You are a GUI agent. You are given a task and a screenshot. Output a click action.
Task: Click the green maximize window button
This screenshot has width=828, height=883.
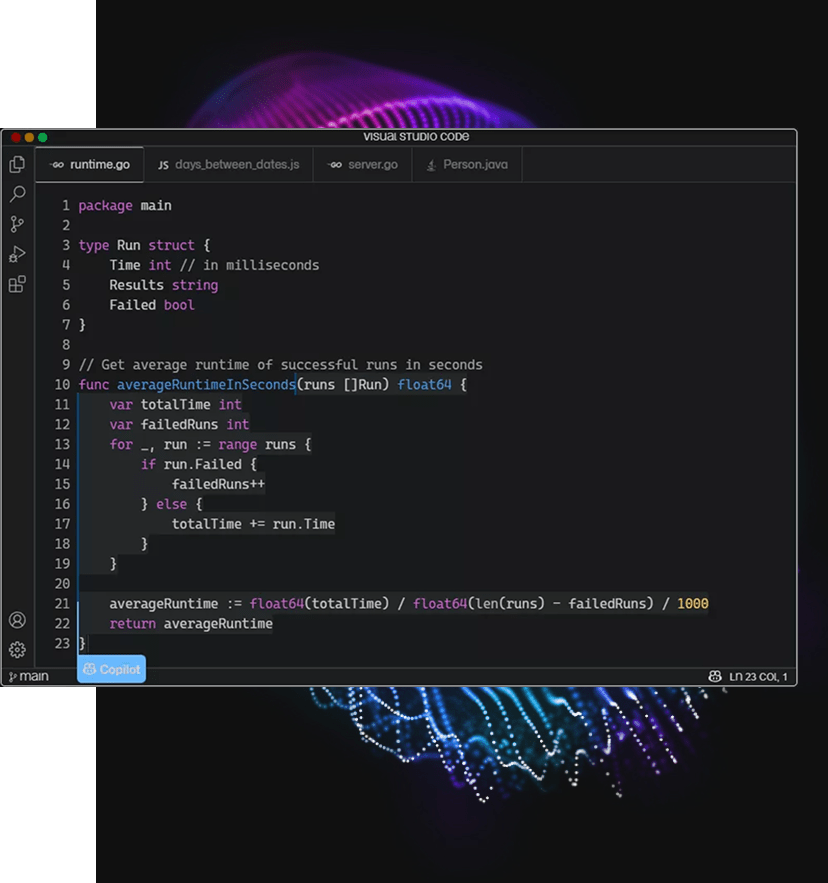click(43, 137)
